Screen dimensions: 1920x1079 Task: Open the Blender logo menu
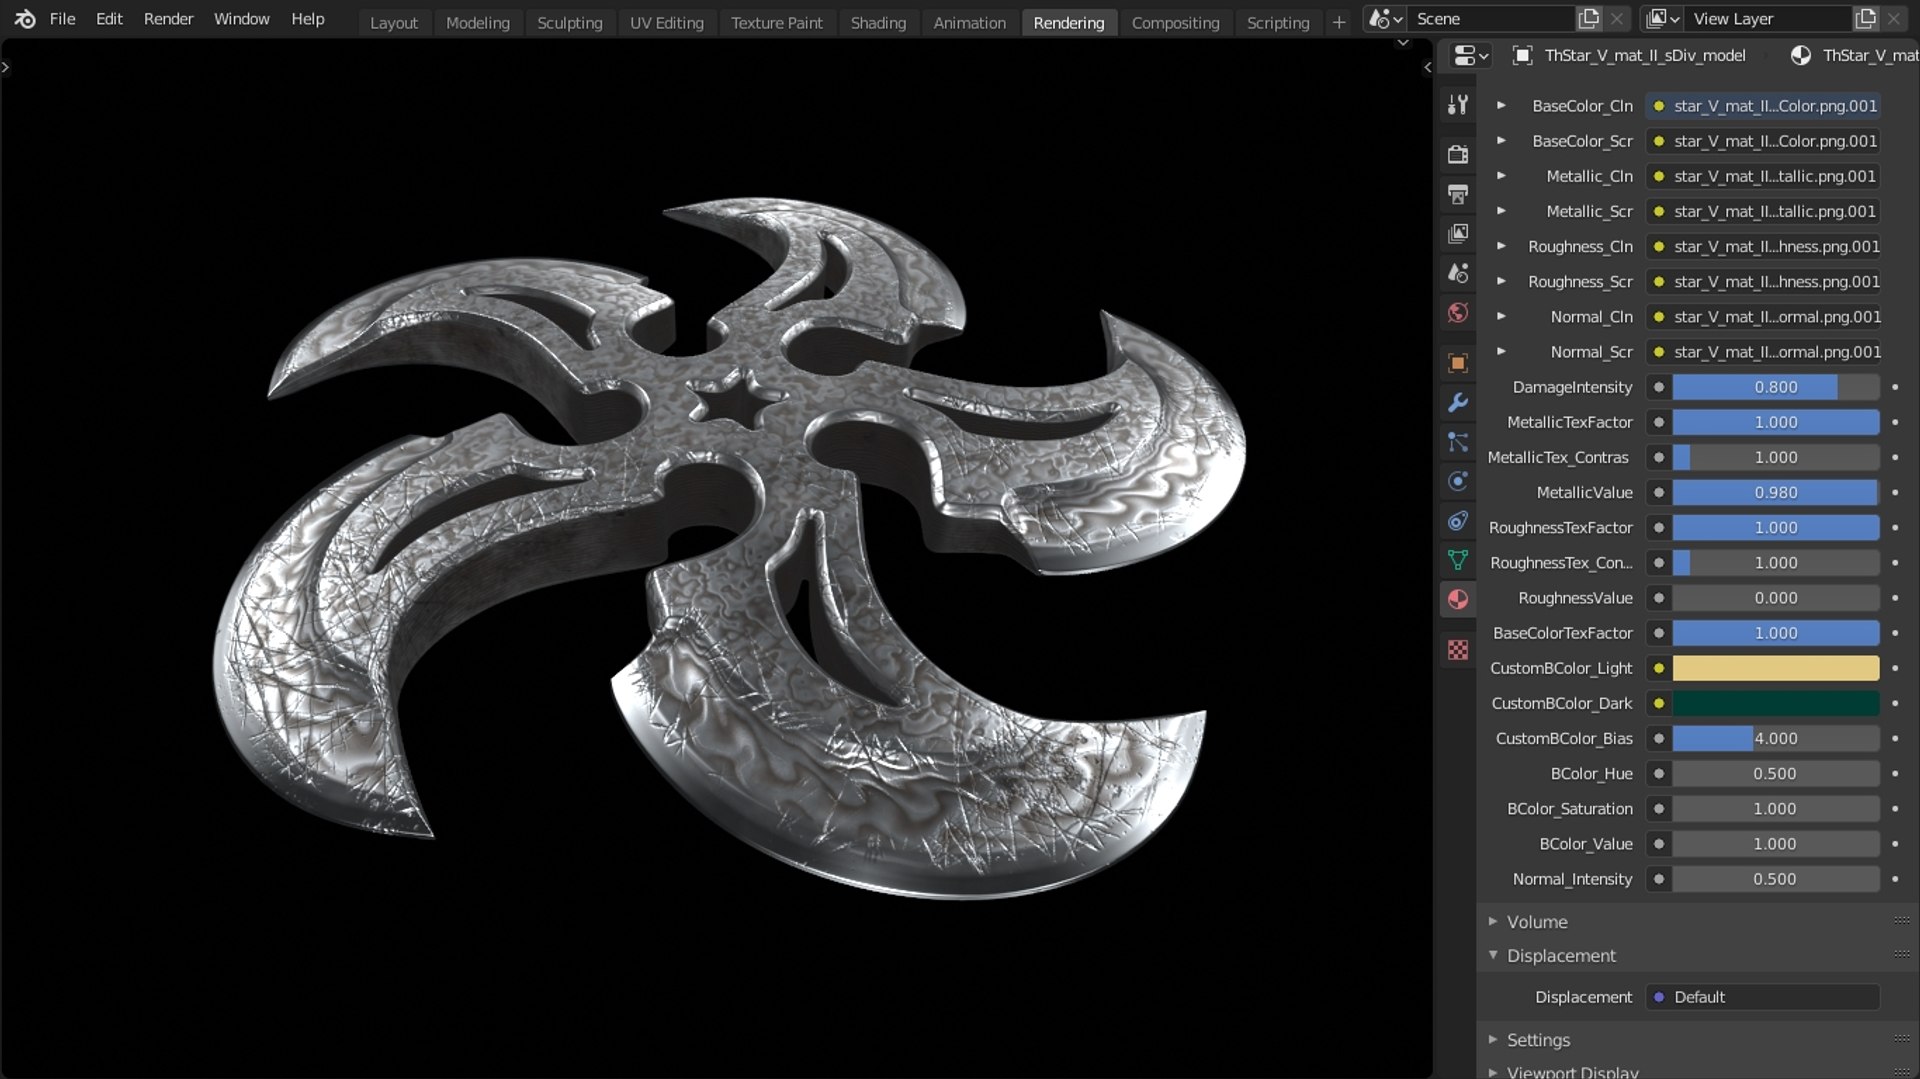[25, 19]
